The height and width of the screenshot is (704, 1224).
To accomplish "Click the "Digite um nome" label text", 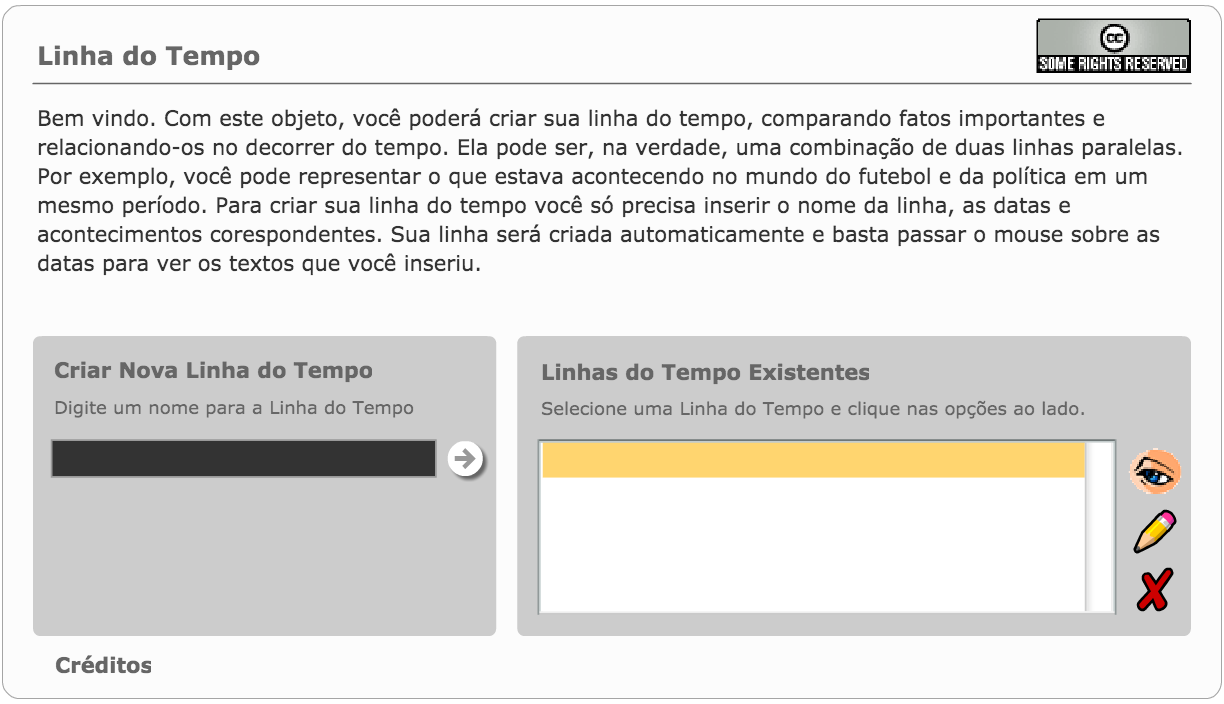I will pos(233,408).
